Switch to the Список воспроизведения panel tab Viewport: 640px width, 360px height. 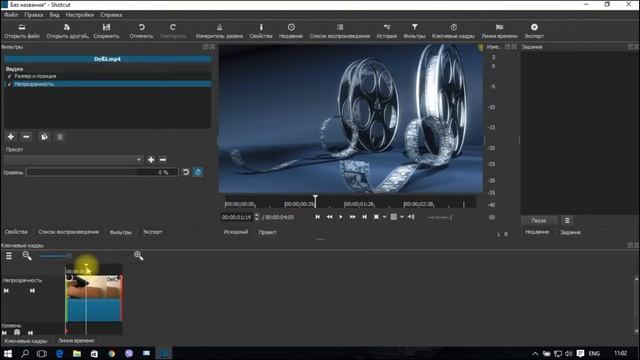(69, 232)
